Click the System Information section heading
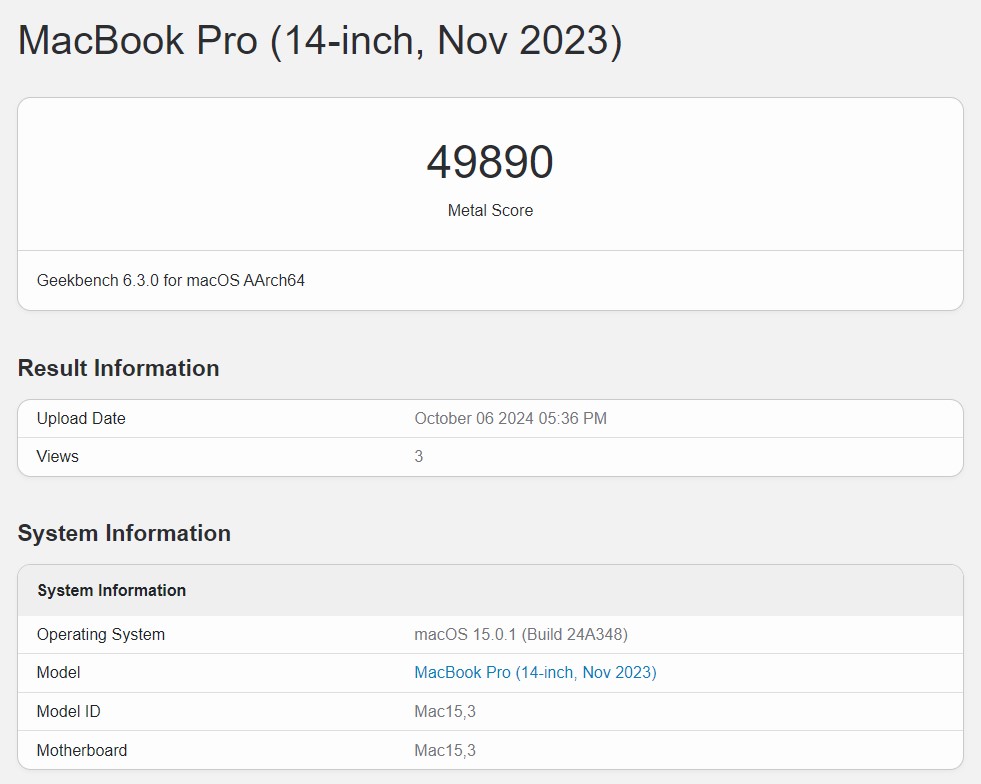Screen dimensions: 981x784 (x=124, y=533)
